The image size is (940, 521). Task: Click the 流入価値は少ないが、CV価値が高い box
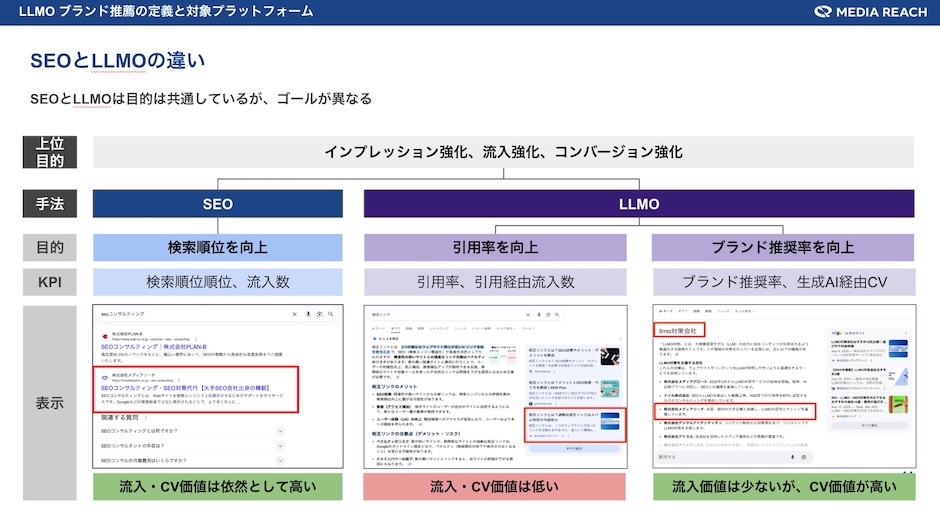(784, 486)
